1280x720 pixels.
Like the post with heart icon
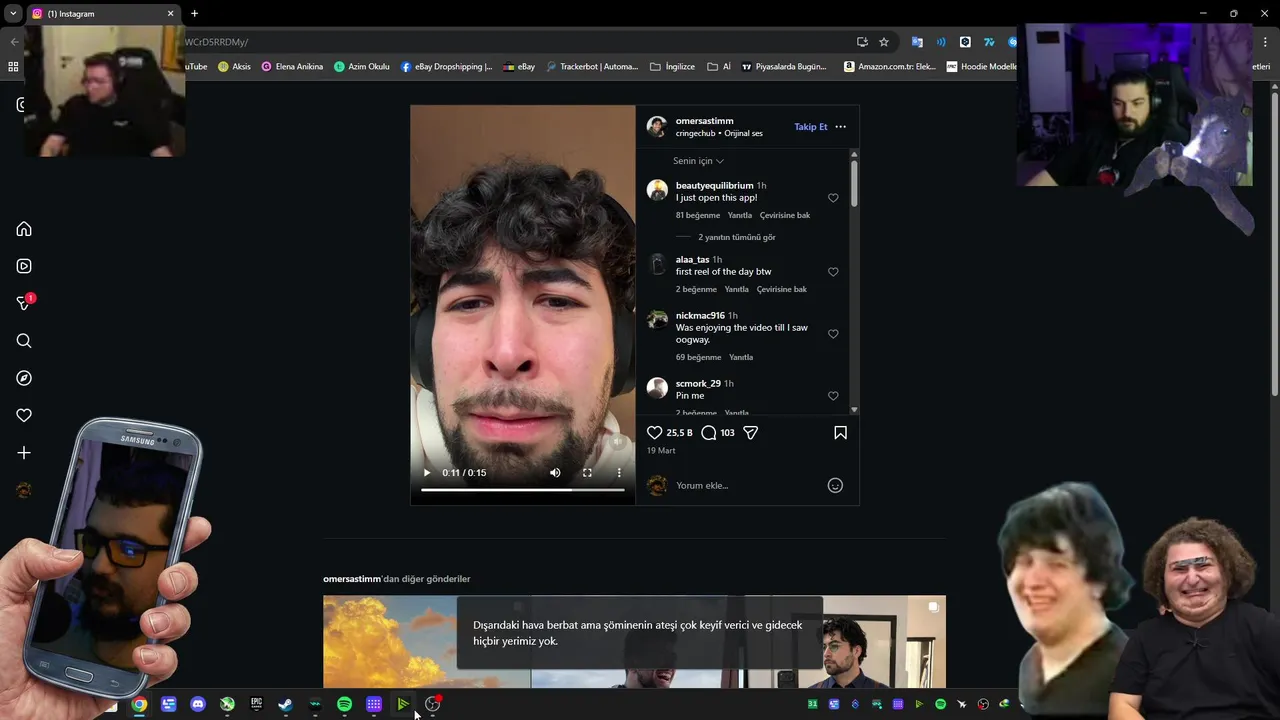[x=655, y=433]
